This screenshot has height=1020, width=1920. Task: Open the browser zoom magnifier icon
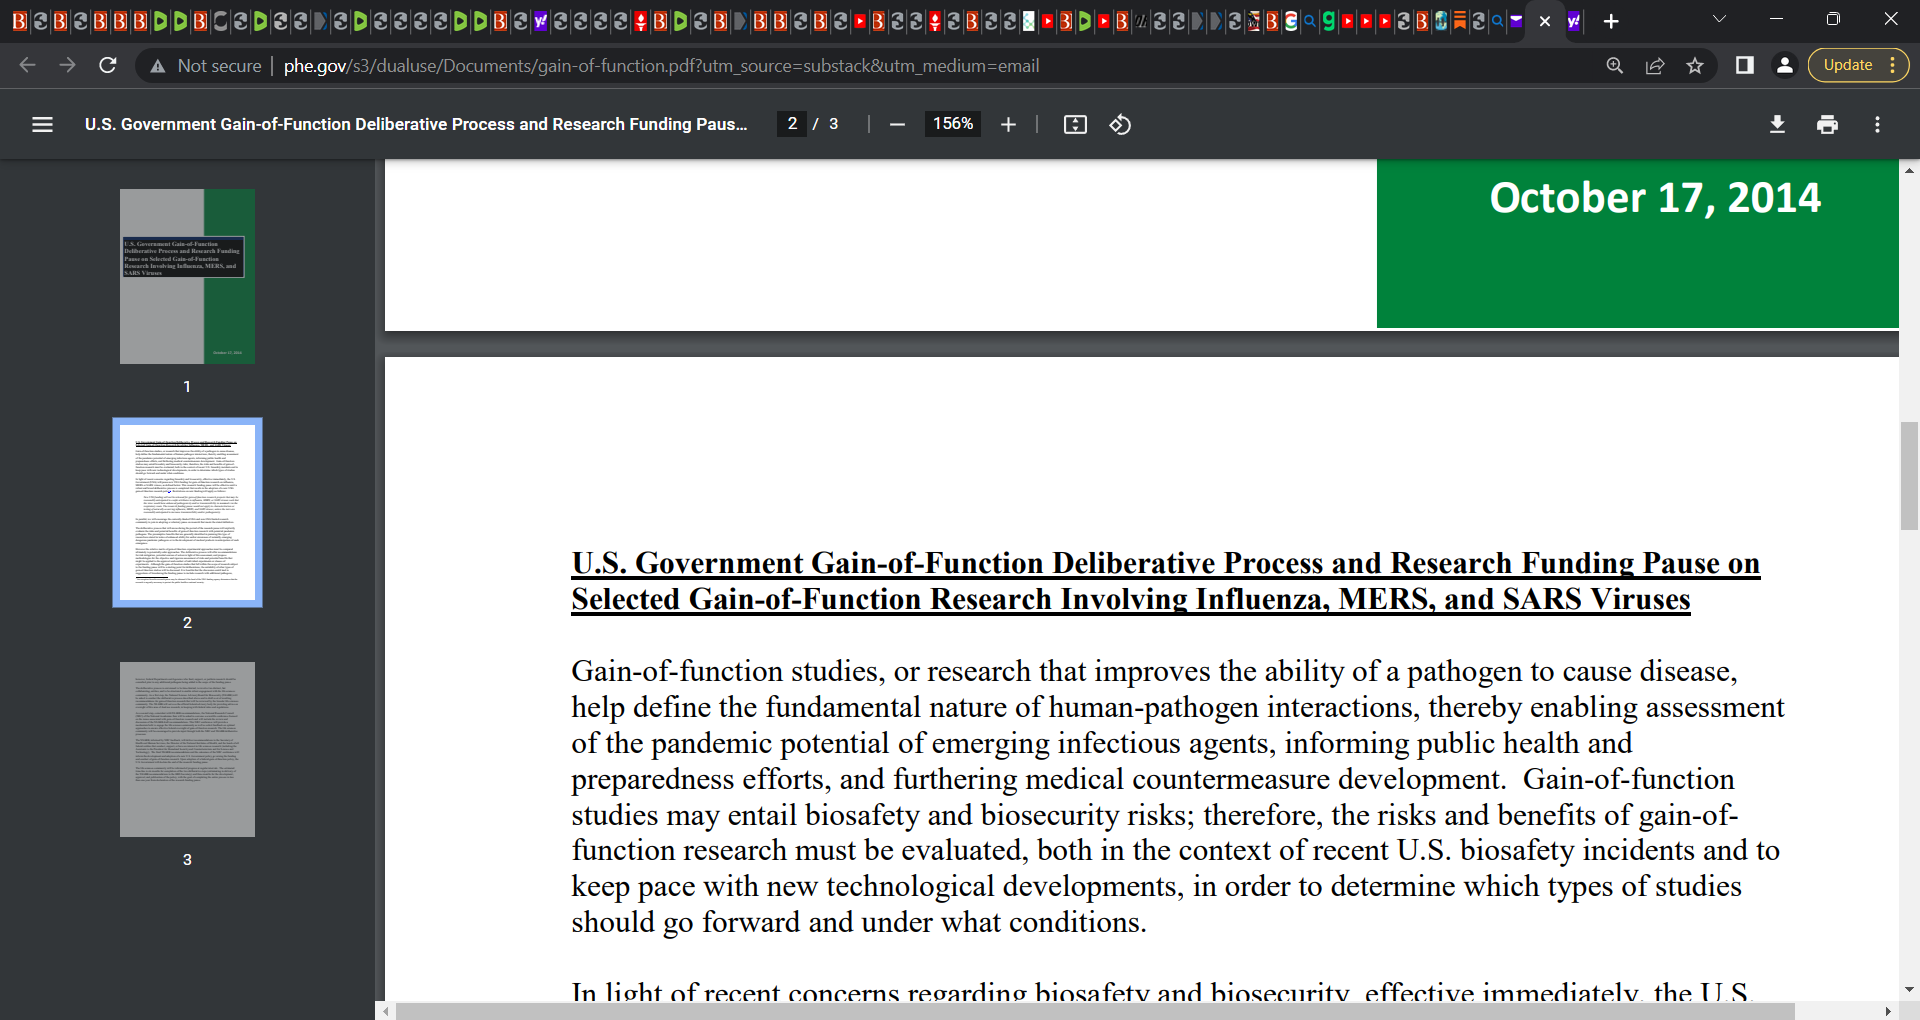1614,65
